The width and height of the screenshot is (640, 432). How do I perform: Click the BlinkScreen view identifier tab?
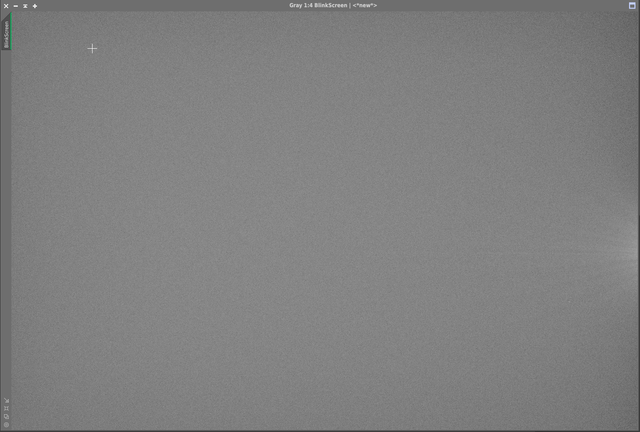point(6,32)
